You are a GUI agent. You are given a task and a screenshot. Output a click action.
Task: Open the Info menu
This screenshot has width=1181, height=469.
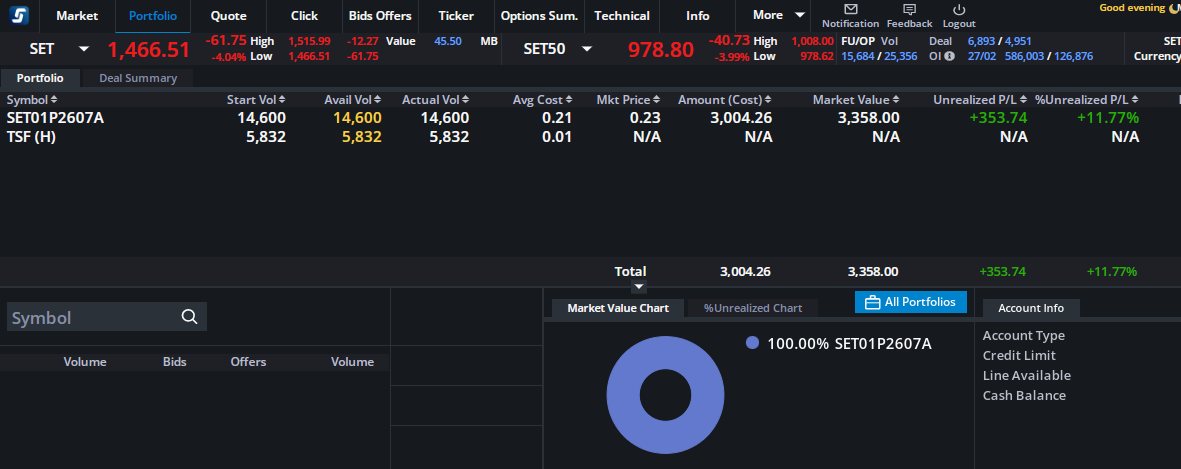click(697, 16)
